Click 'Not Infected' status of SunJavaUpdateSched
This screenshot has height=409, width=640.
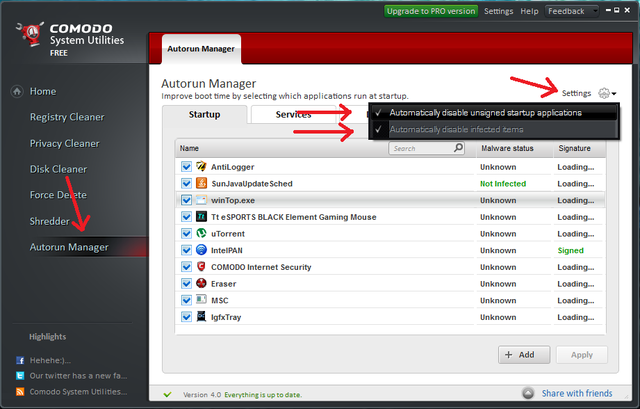[503, 184]
